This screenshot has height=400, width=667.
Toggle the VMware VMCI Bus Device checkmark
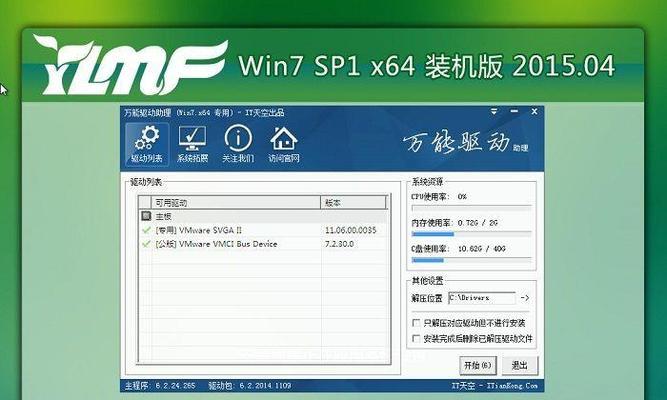(146, 244)
